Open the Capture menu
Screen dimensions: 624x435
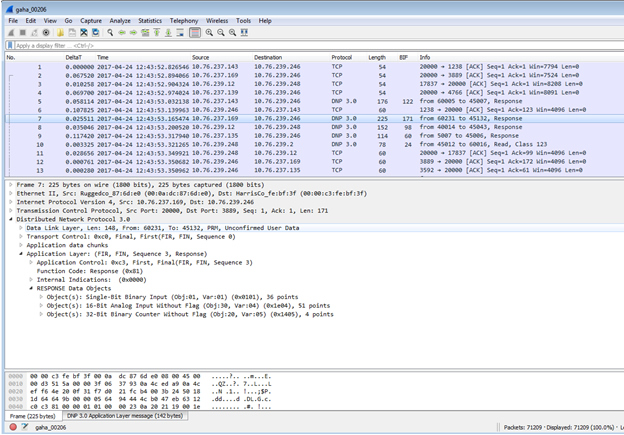tap(91, 21)
